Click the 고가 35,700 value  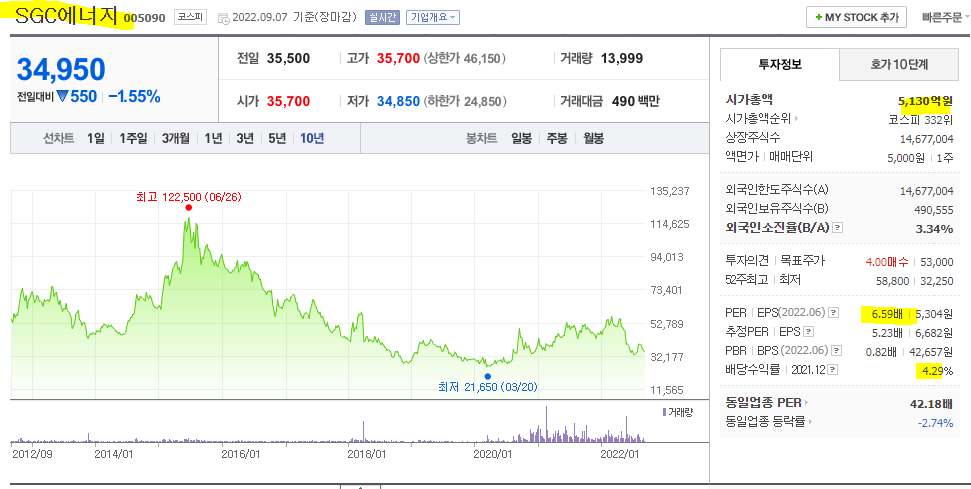pos(398,59)
